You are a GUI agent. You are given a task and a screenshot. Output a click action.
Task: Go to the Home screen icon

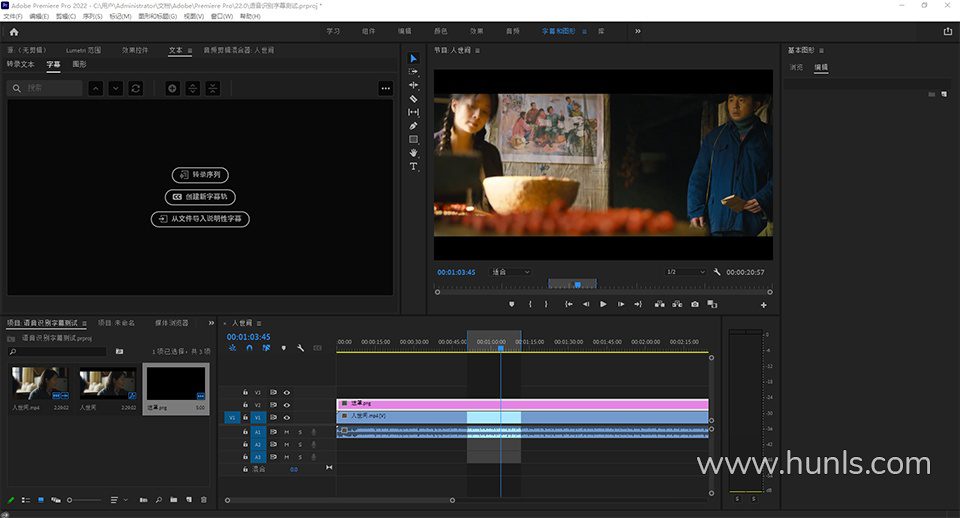14,32
